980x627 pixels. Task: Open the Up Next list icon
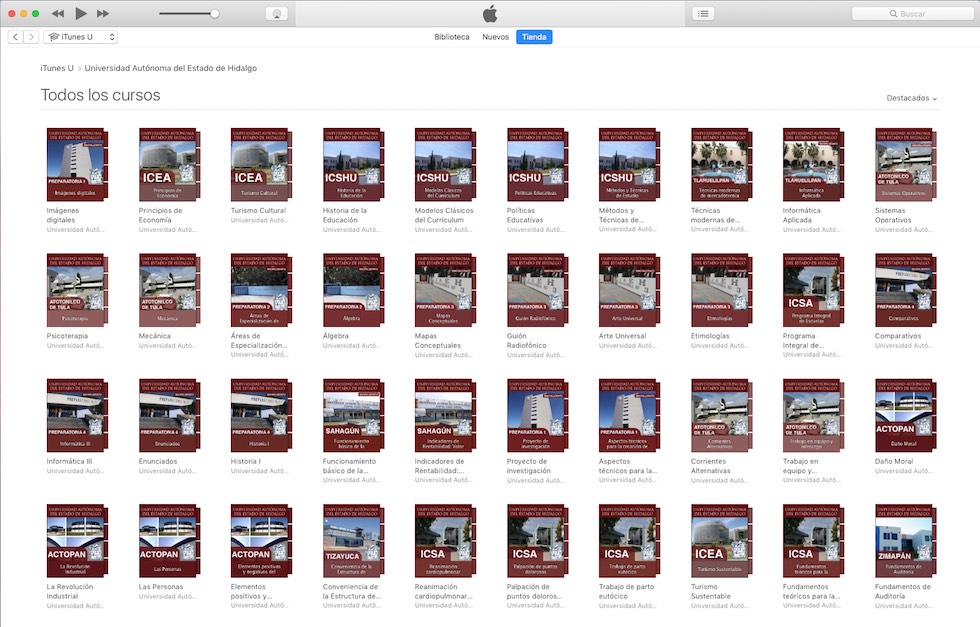click(x=703, y=14)
